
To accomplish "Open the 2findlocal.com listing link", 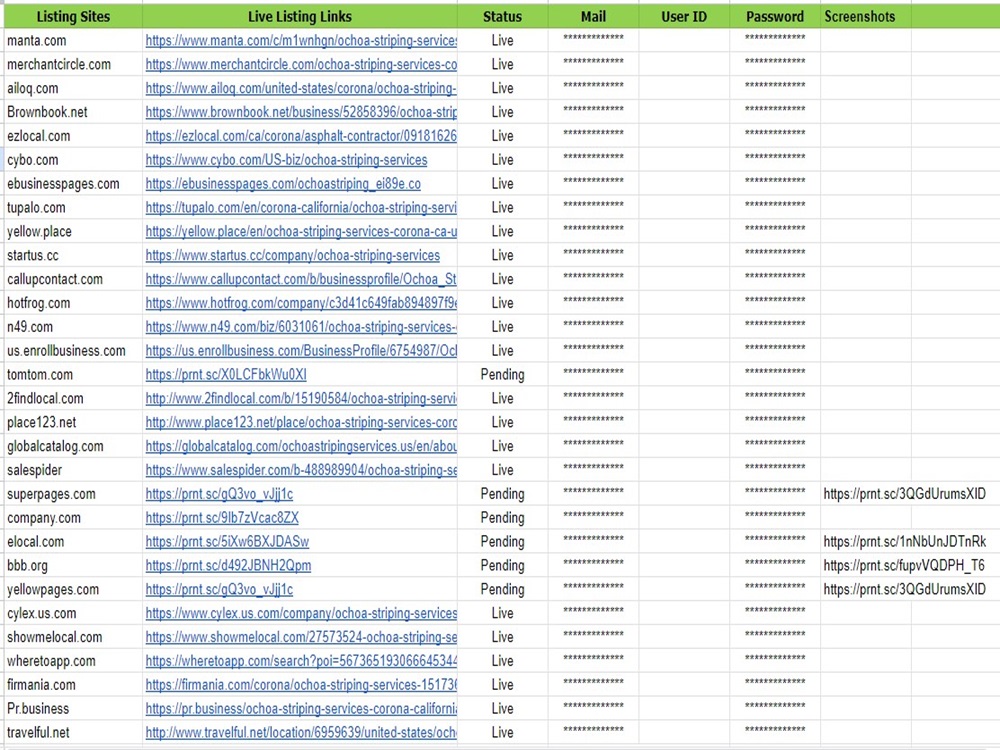I will pyautogui.click(x=301, y=399).
